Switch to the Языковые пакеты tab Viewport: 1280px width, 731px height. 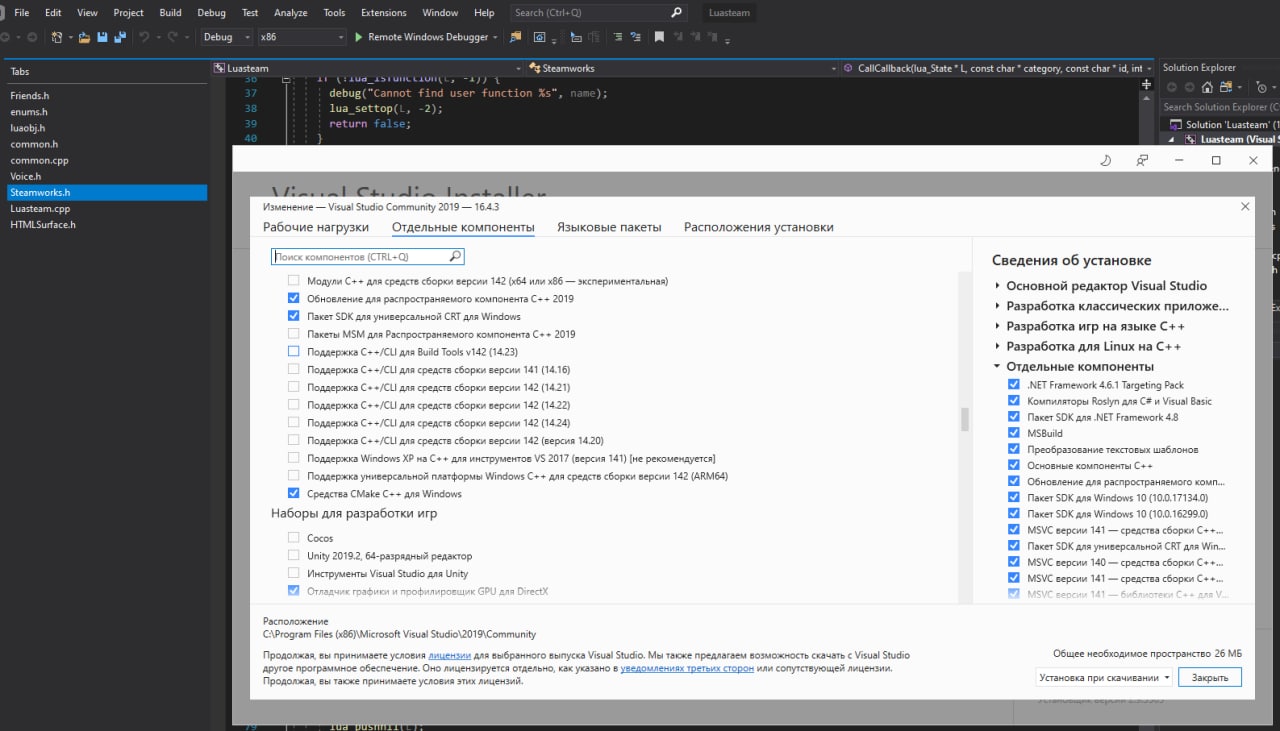(609, 227)
